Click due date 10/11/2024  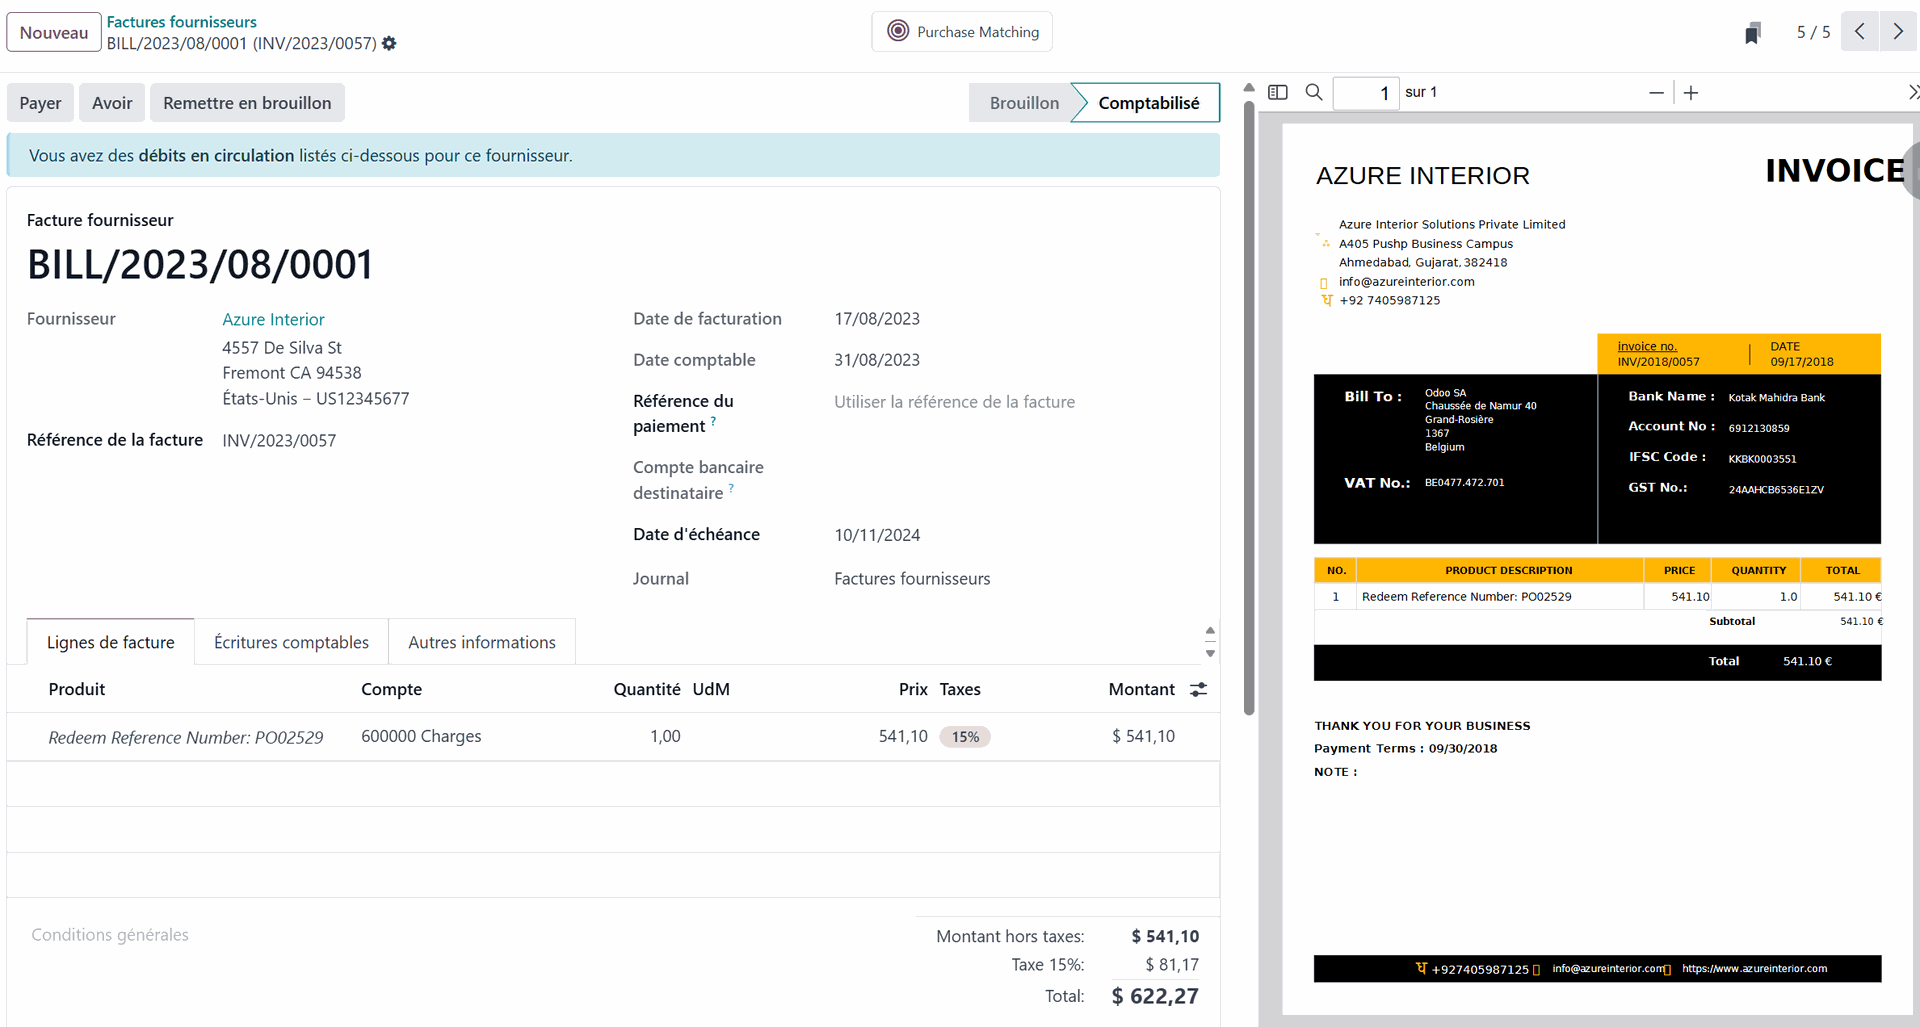877,535
